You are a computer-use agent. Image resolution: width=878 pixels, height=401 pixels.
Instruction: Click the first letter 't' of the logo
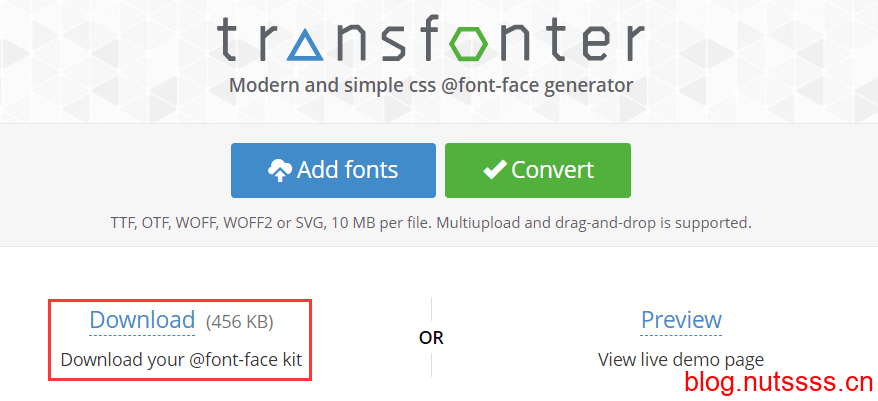[x=229, y=40]
